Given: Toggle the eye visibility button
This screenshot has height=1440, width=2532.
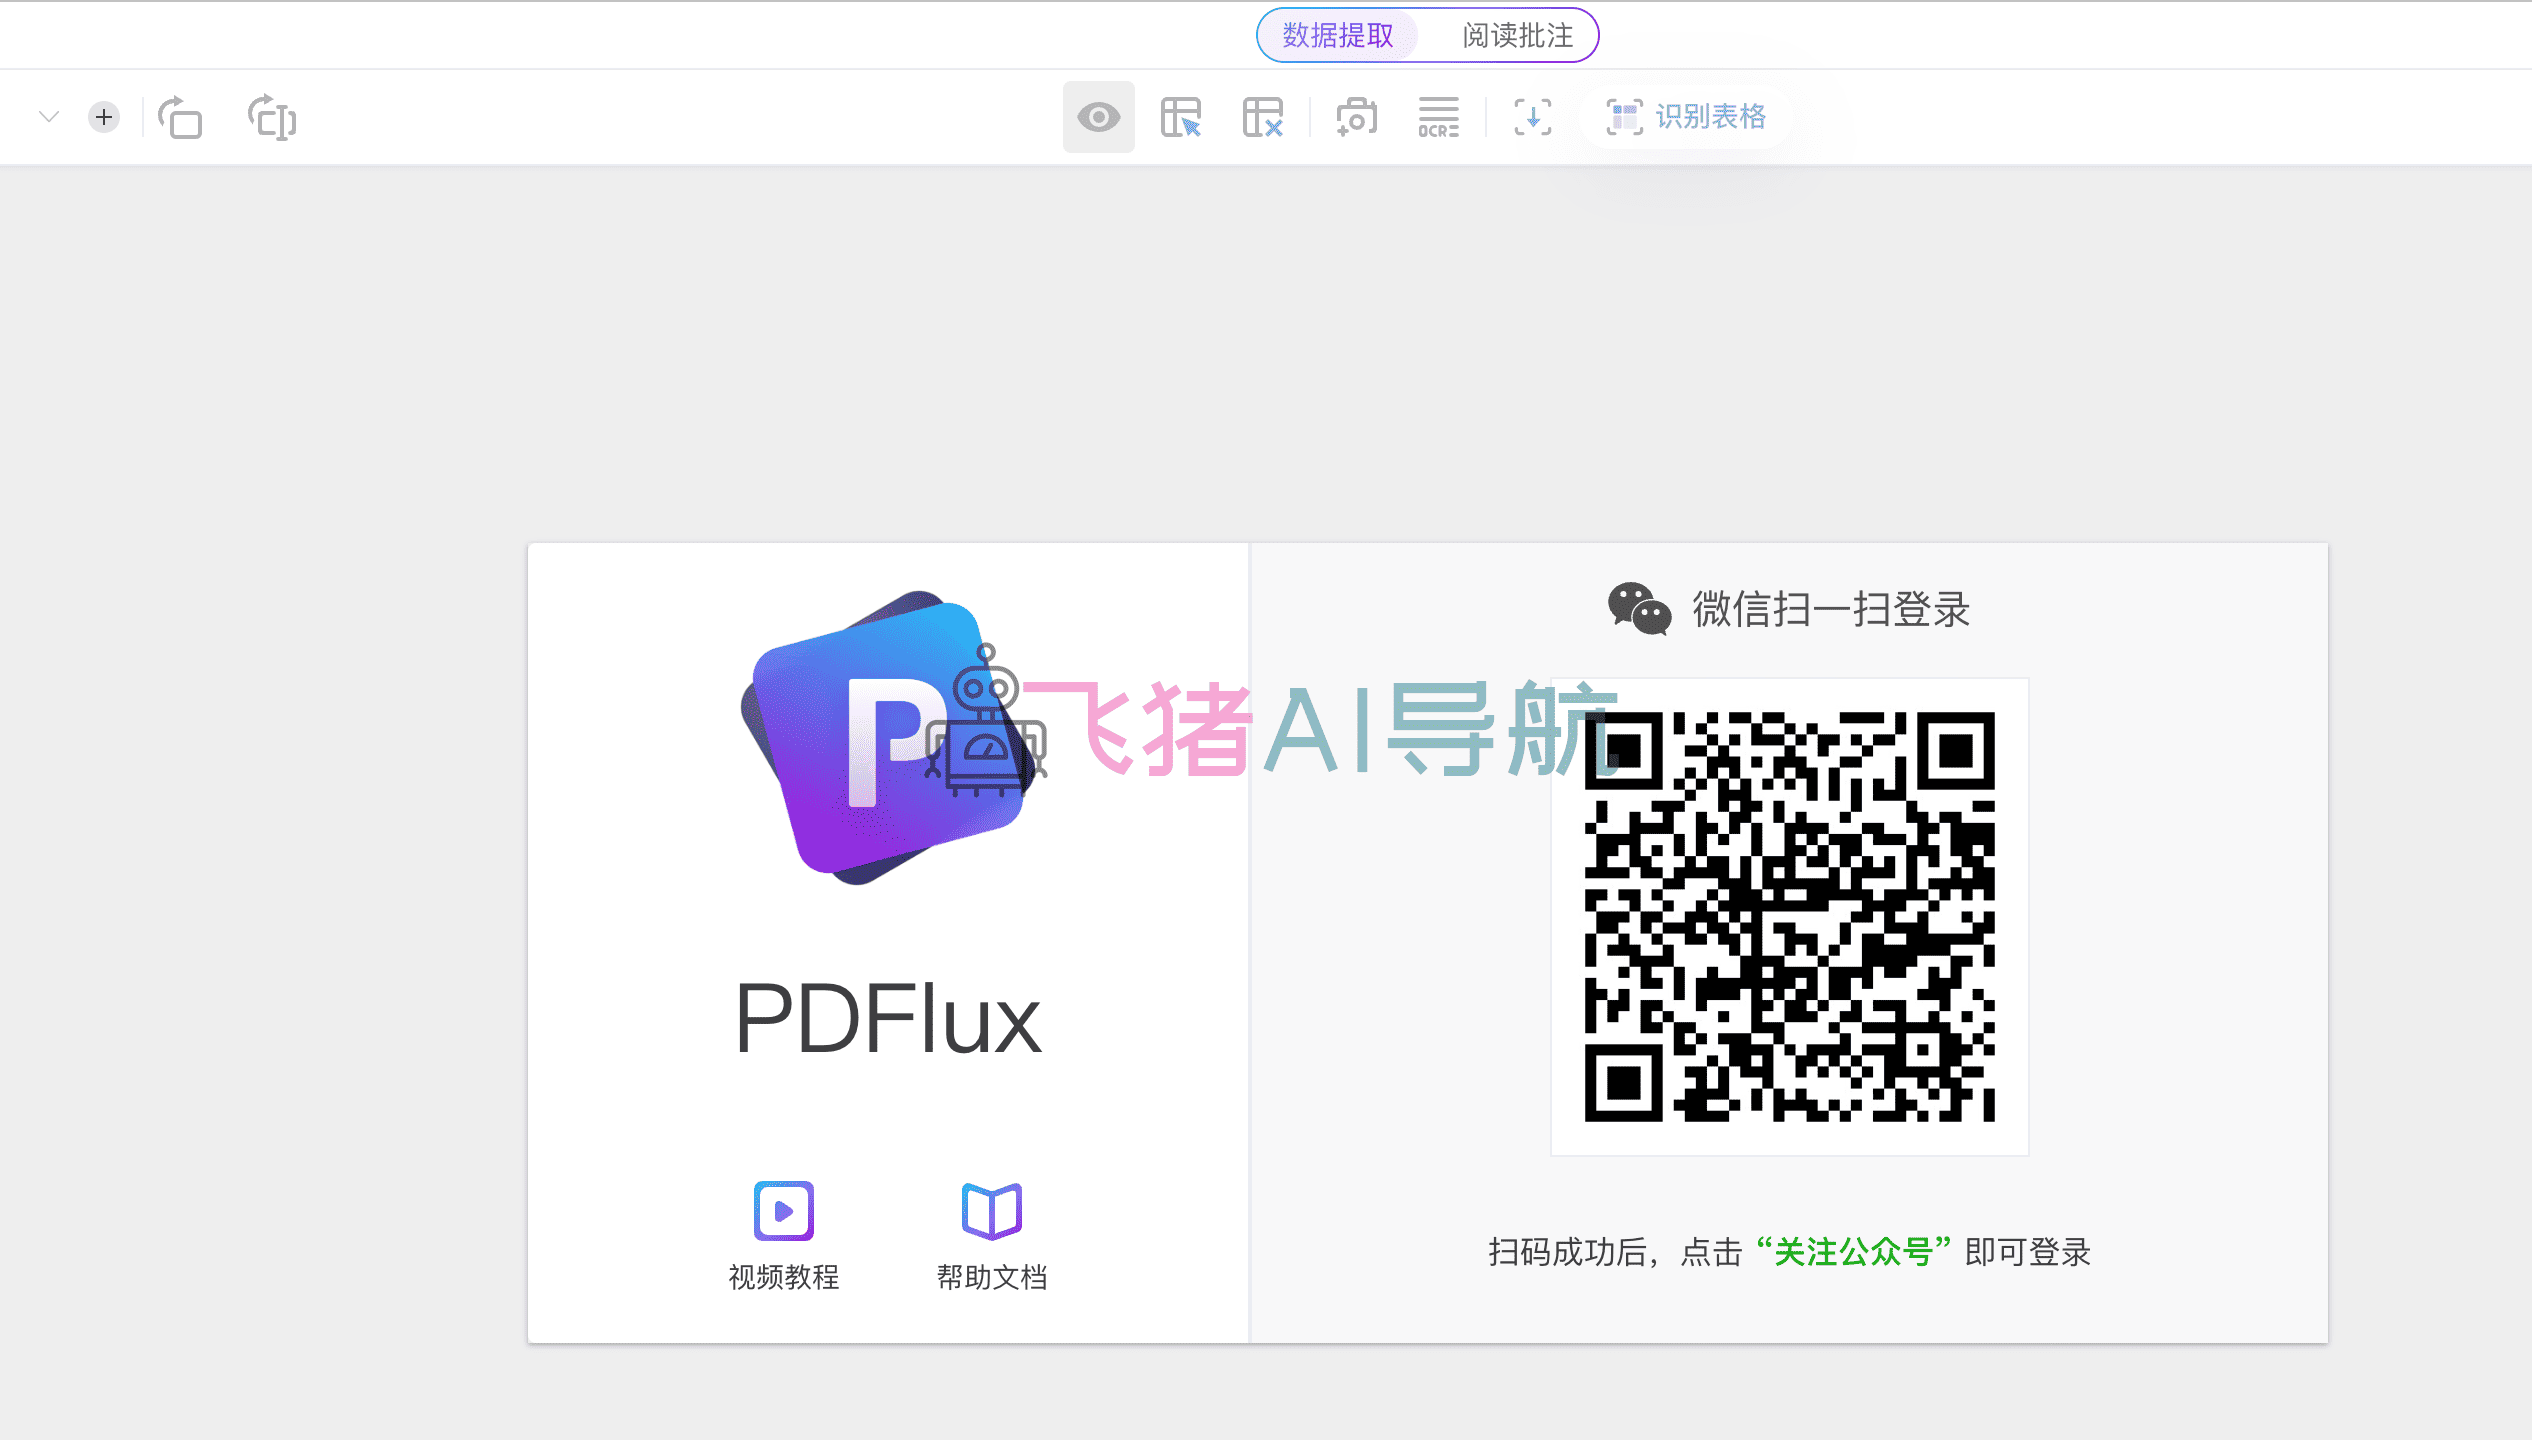Looking at the screenshot, I should point(1098,117).
